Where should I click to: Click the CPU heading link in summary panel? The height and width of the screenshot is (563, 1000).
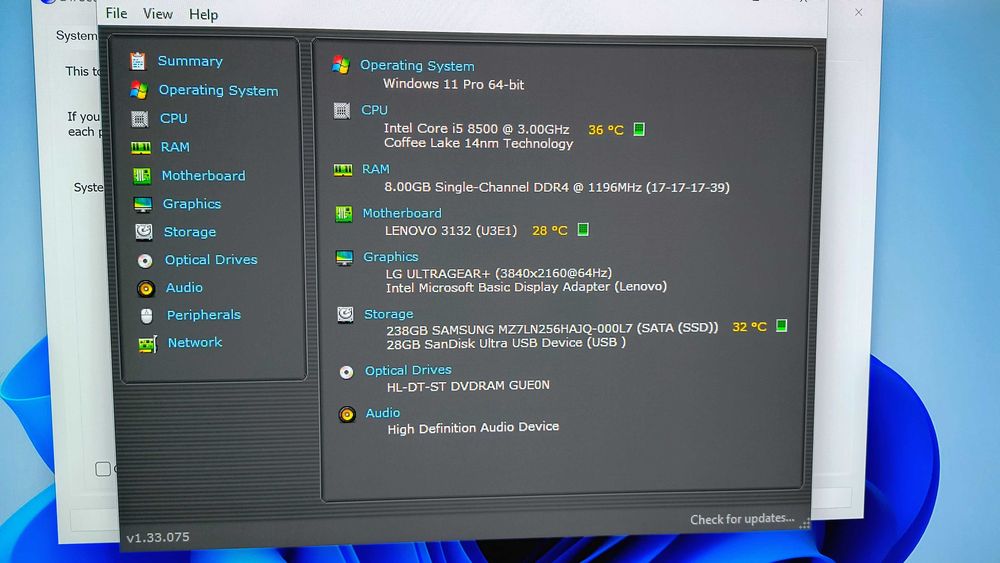[374, 110]
